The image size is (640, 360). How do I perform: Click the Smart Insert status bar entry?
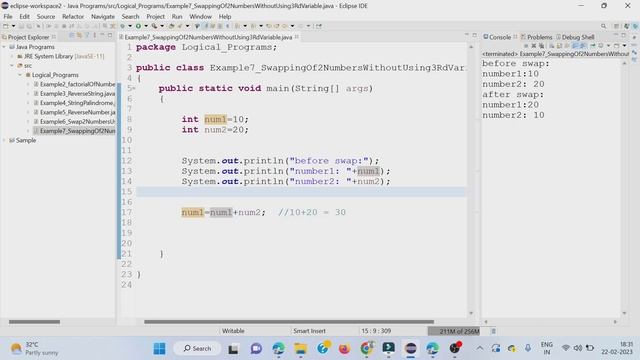tap(309, 331)
